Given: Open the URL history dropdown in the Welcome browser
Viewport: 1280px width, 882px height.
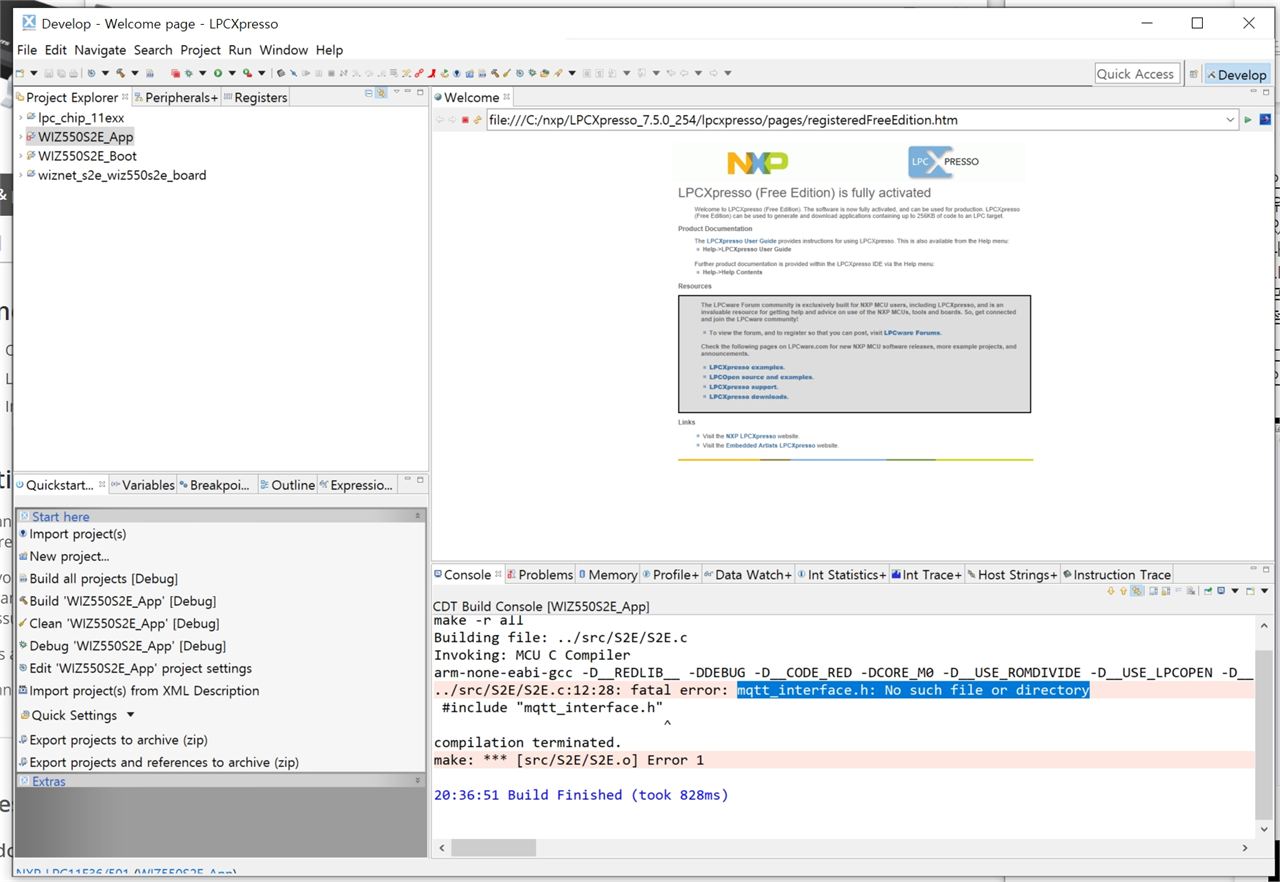Looking at the screenshot, I should [x=1230, y=120].
